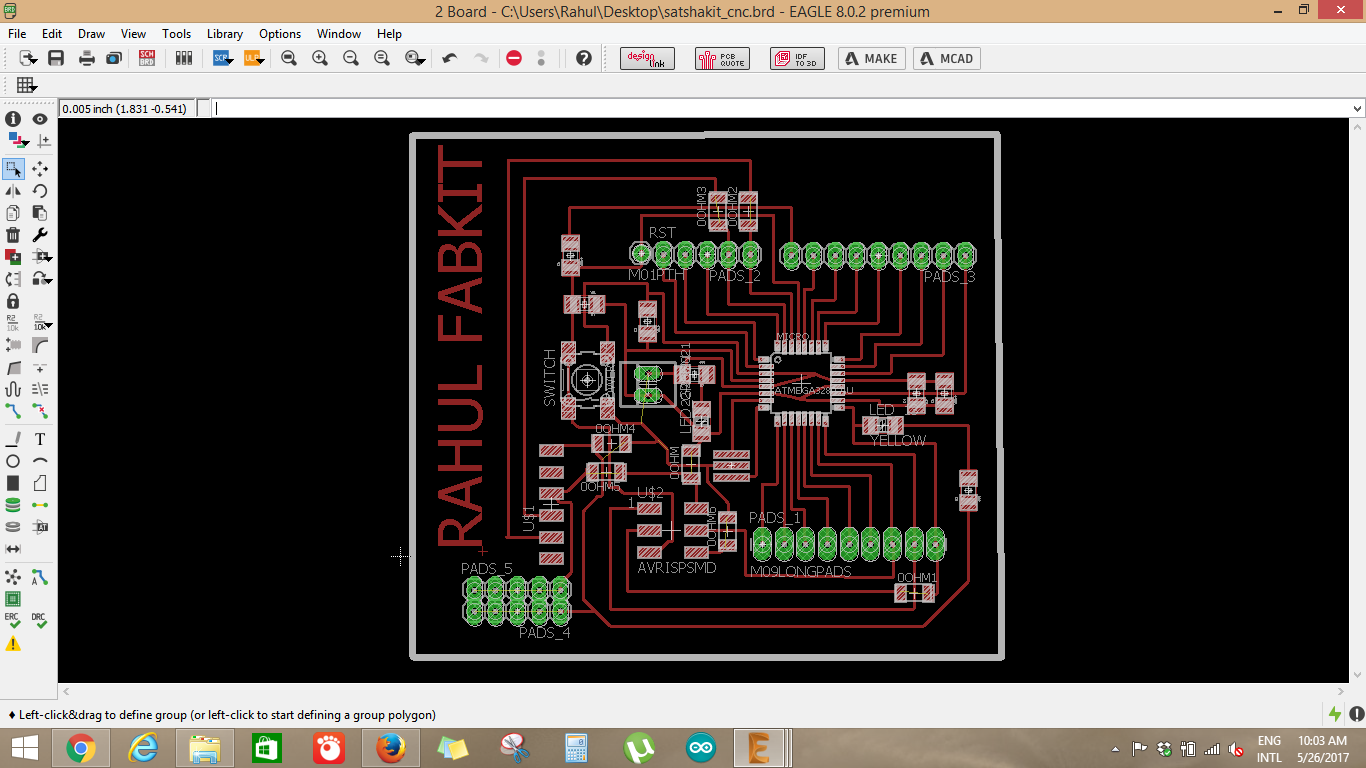Expand the command line history dropdown
Viewport: 1366px width, 768px height.
[1357, 108]
